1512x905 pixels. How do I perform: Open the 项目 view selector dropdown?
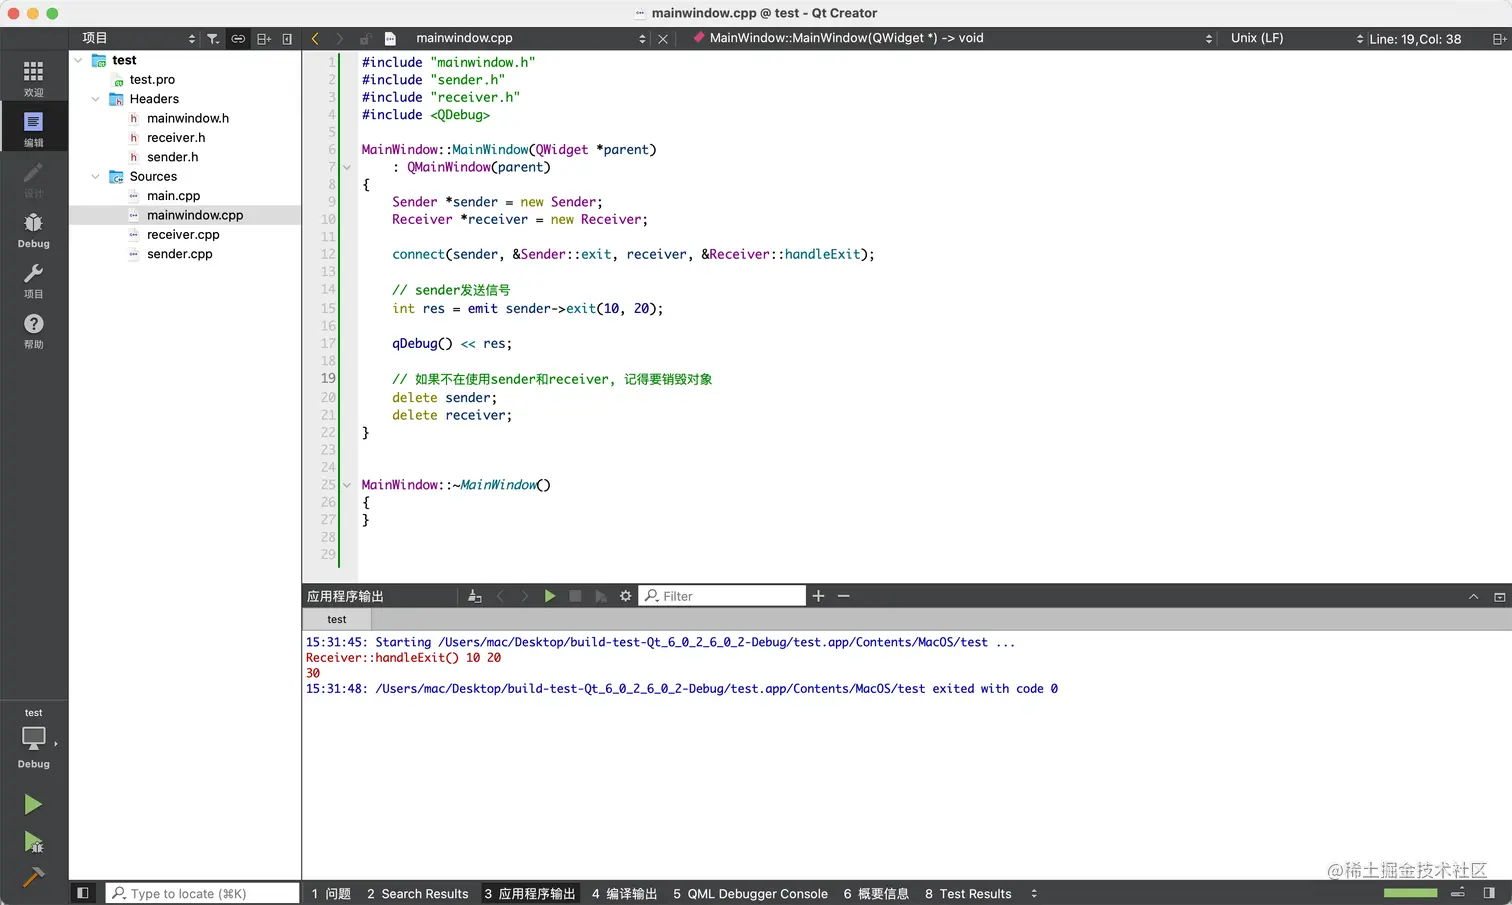139,39
